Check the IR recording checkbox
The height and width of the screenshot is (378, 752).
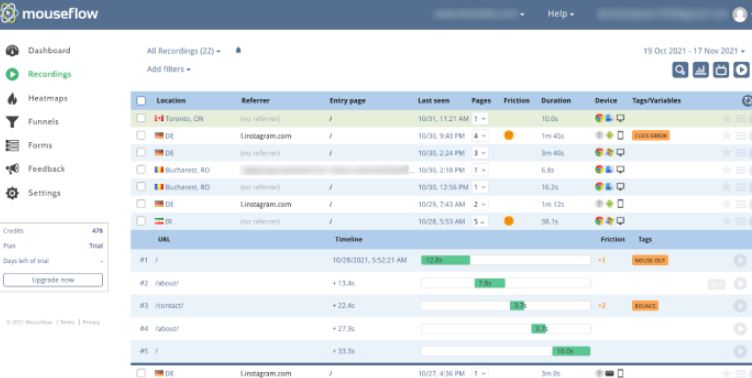141,221
